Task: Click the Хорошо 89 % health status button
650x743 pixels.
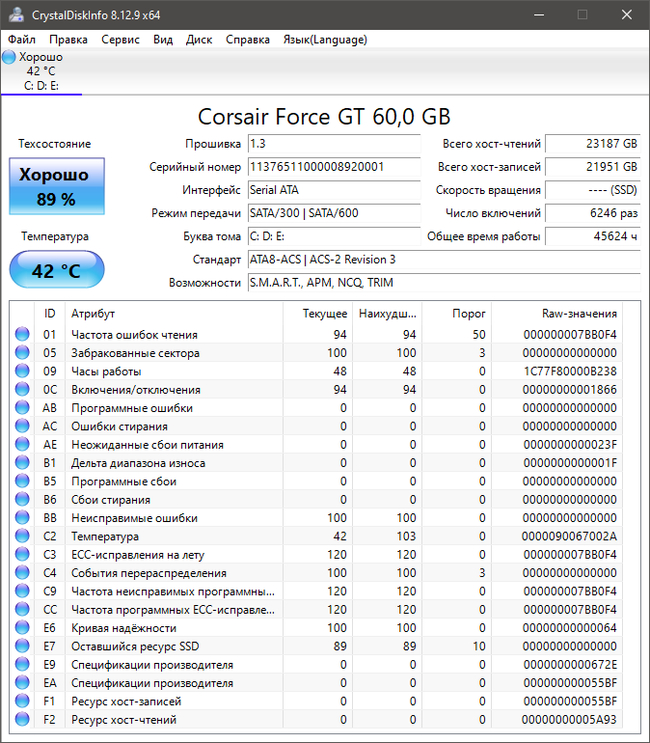Action: (x=57, y=186)
